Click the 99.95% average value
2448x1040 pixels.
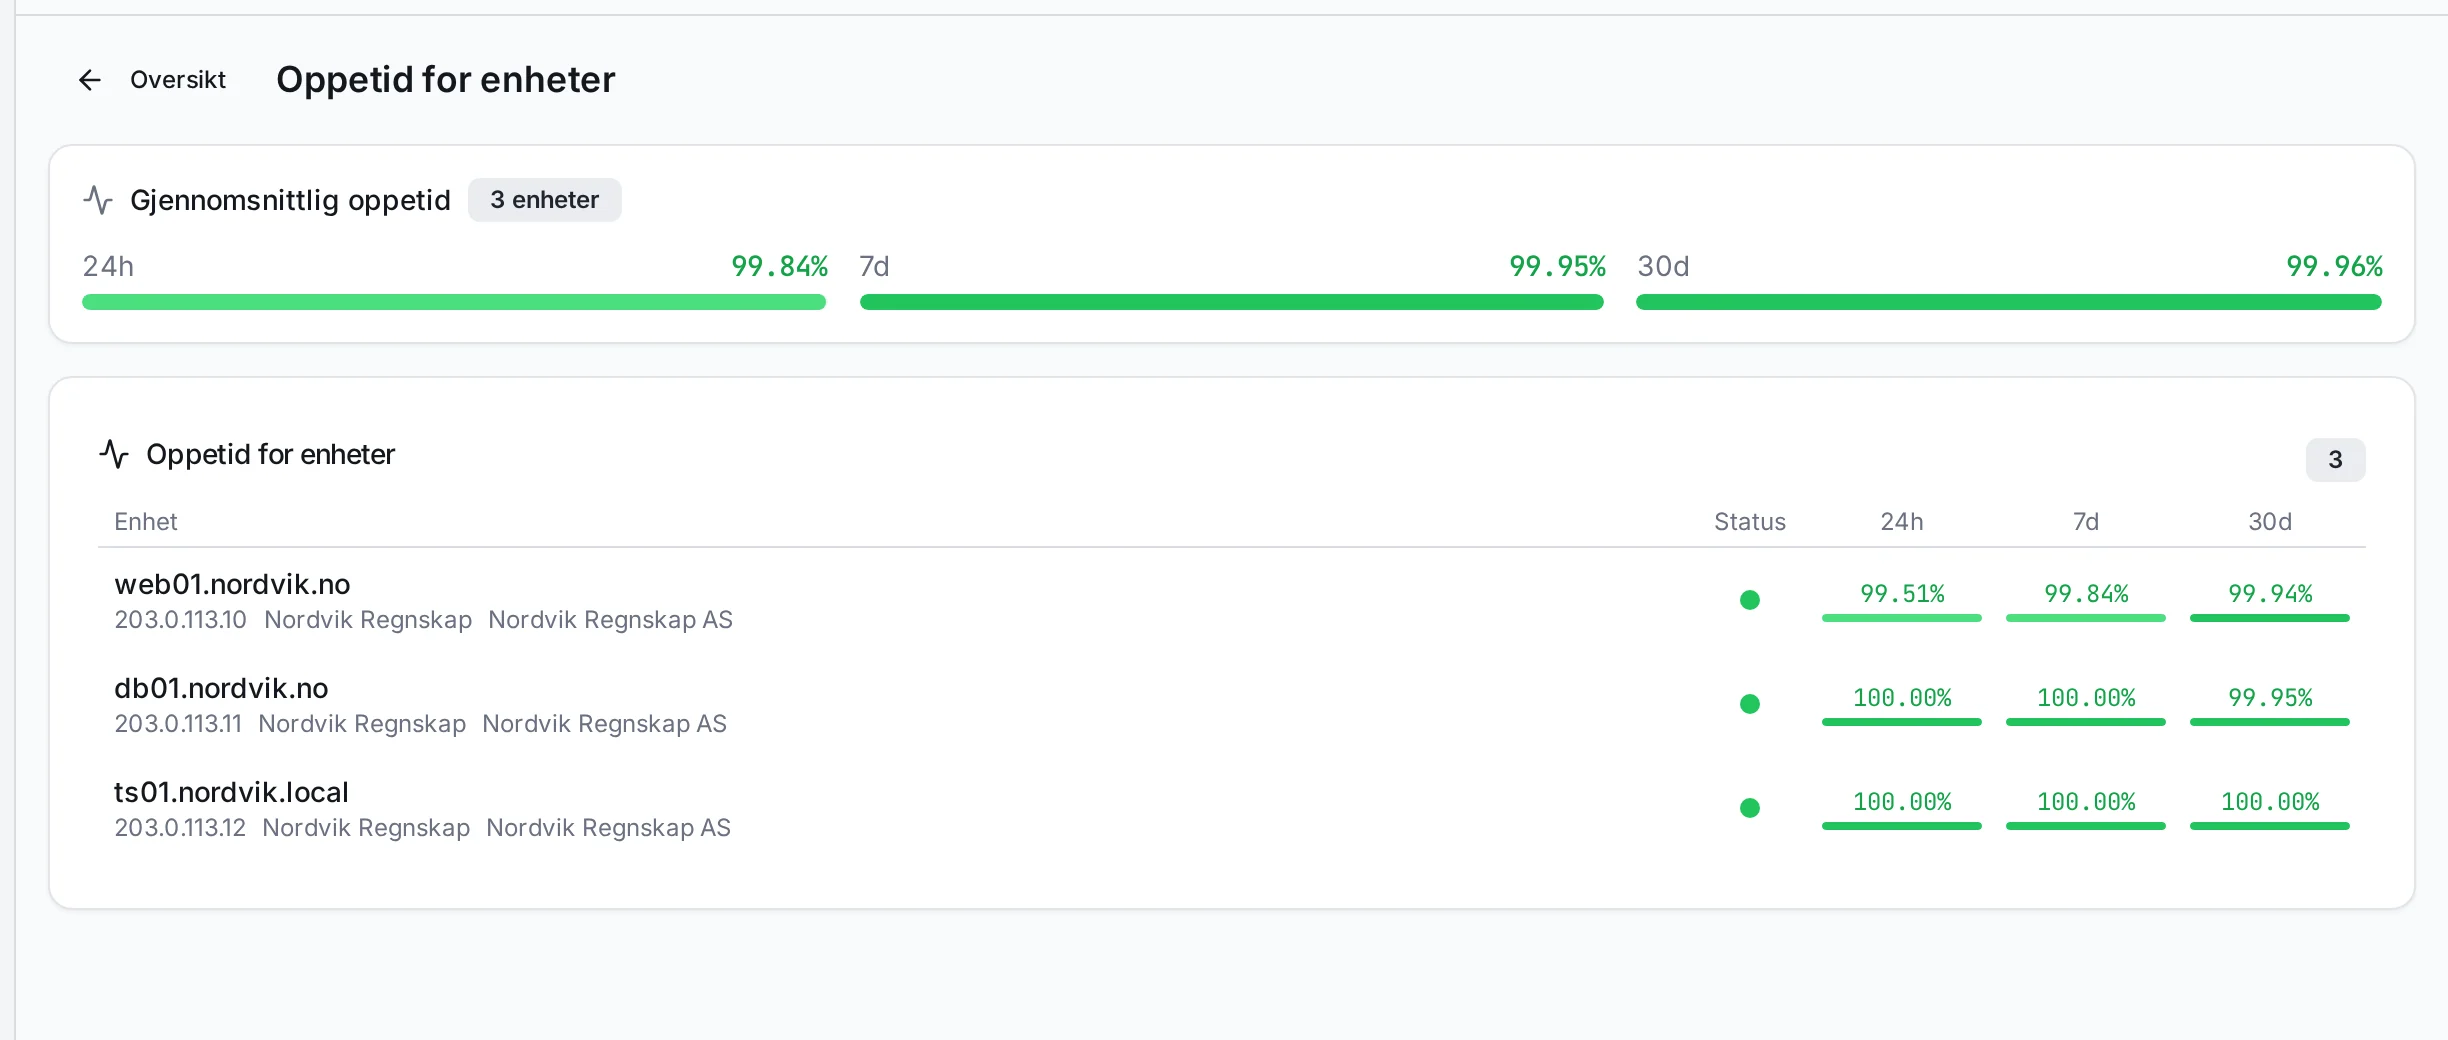[x=1557, y=266]
